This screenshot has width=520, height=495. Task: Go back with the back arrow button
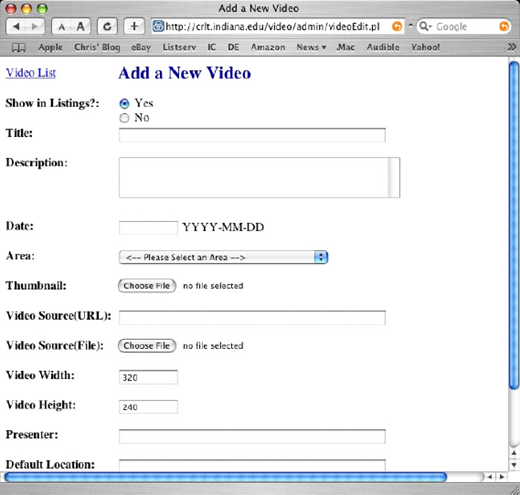point(16,26)
